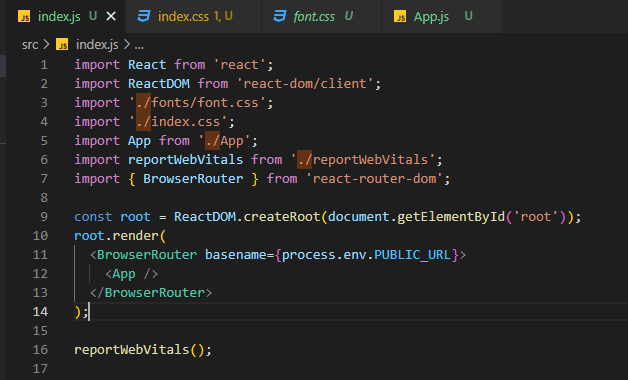Select the src breadcrumb folder
This screenshot has height=380, width=628.
pyautogui.click(x=30, y=44)
